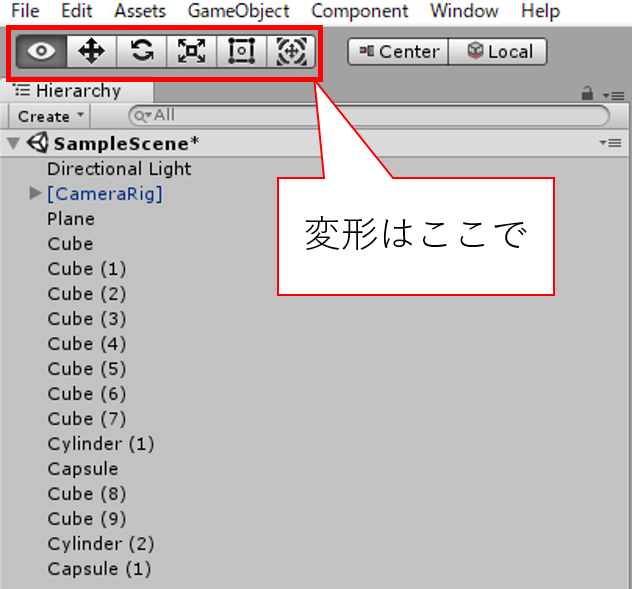Screen dimensions: 632x589
Task: Select the Rotate tool
Action: pyautogui.click(x=142, y=51)
